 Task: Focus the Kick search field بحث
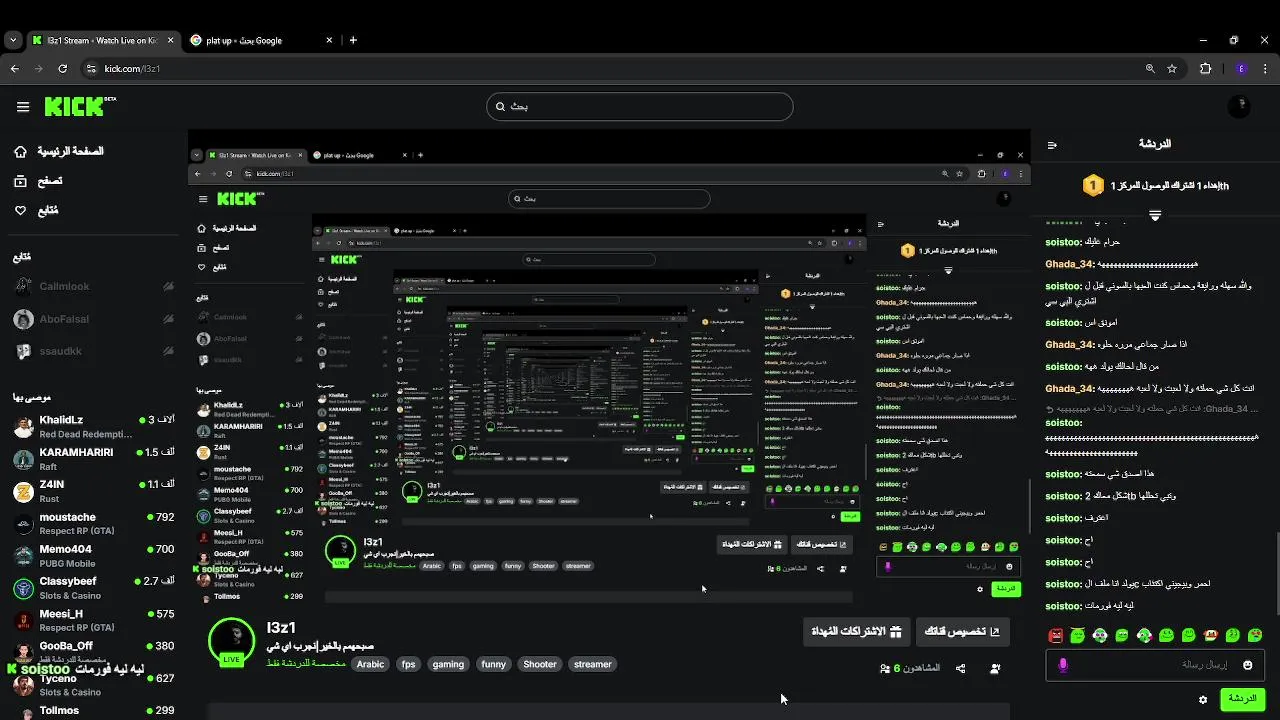click(x=640, y=106)
